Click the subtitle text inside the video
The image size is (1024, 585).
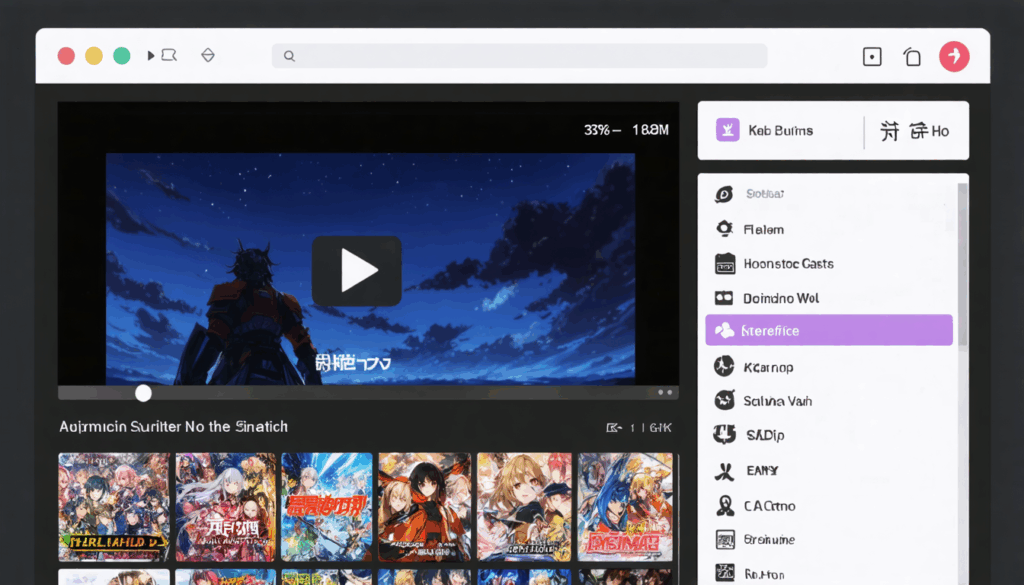353,362
